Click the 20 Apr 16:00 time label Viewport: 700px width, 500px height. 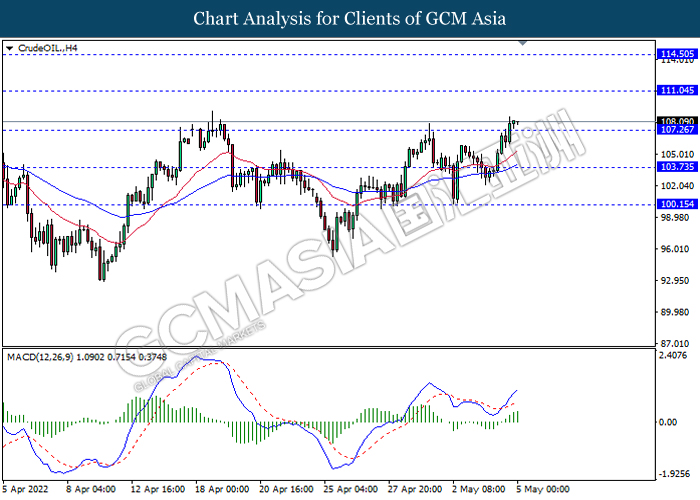coord(286,489)
